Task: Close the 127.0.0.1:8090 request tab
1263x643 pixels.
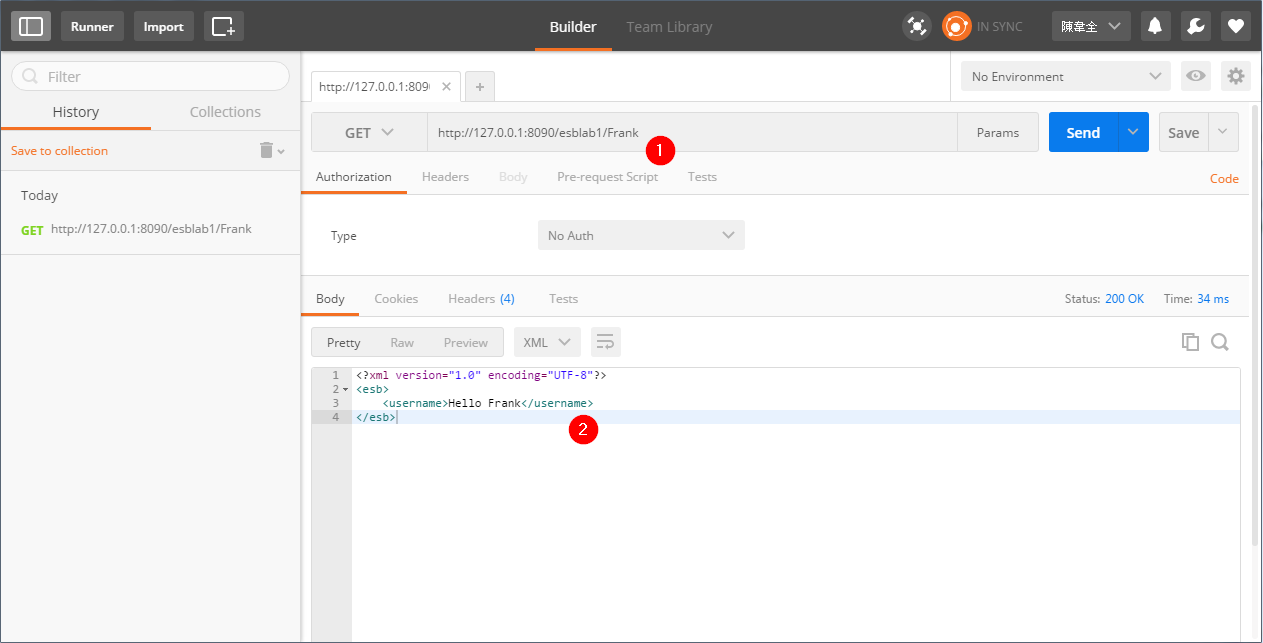Action: click(x=446, y=87)
